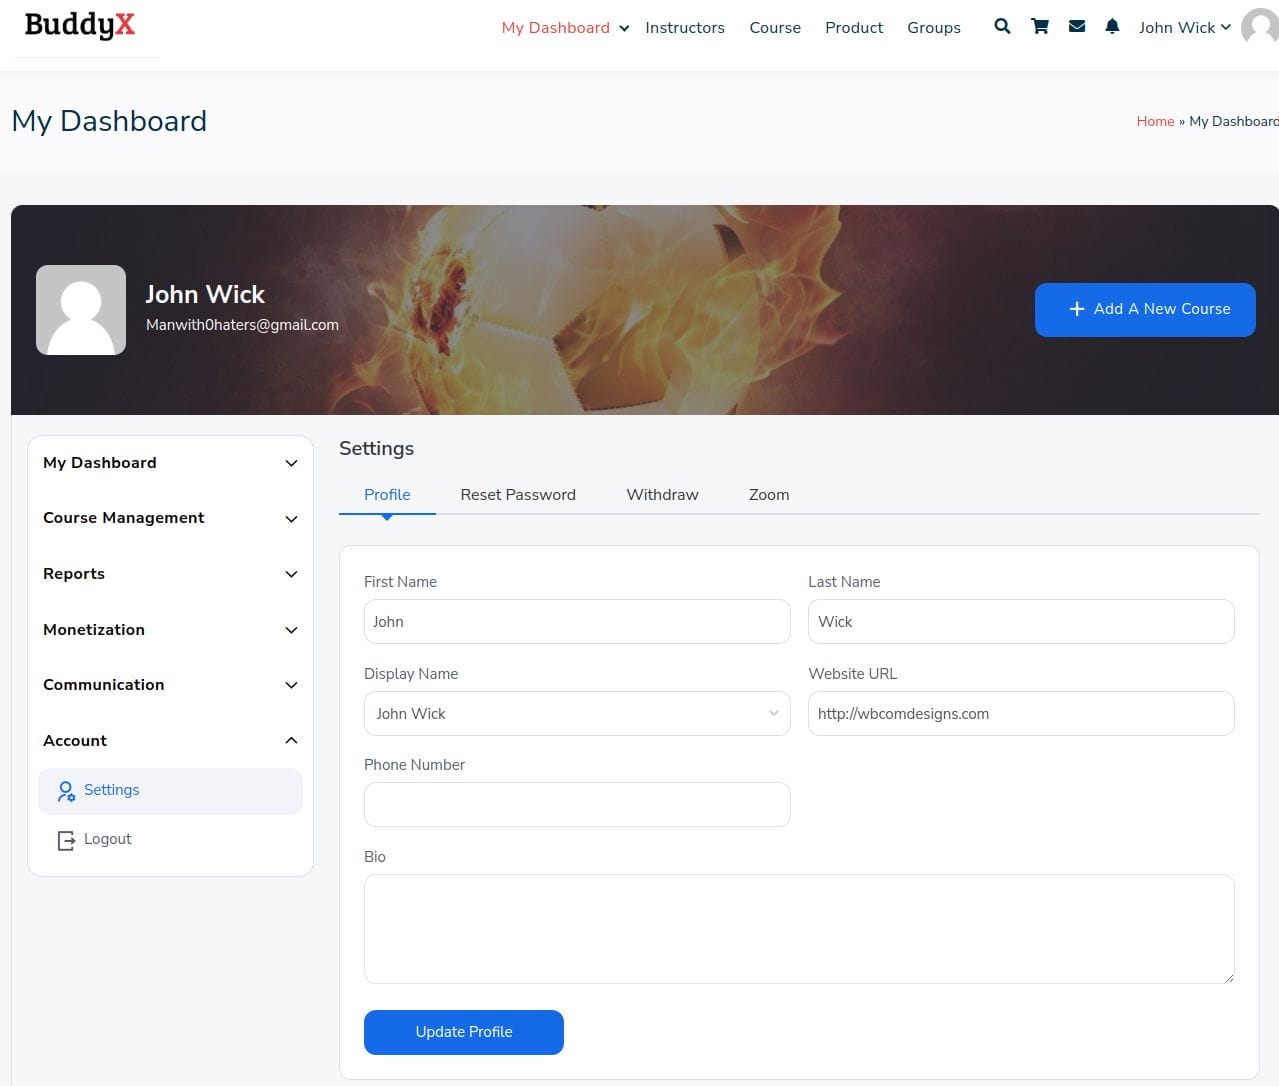
Task: Open the messages envelope icon
Action: [x=1077, y=27]
